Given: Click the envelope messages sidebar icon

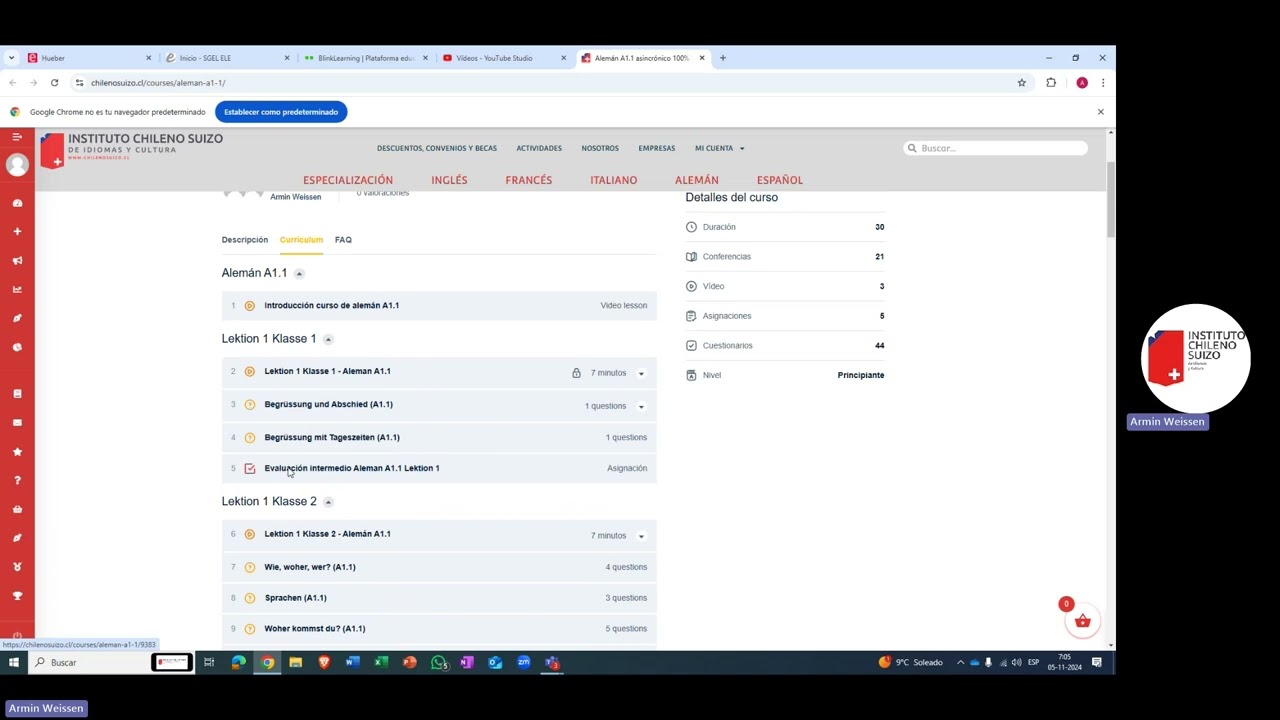Looking at the screenshot, I should click(x=17, y=423).
